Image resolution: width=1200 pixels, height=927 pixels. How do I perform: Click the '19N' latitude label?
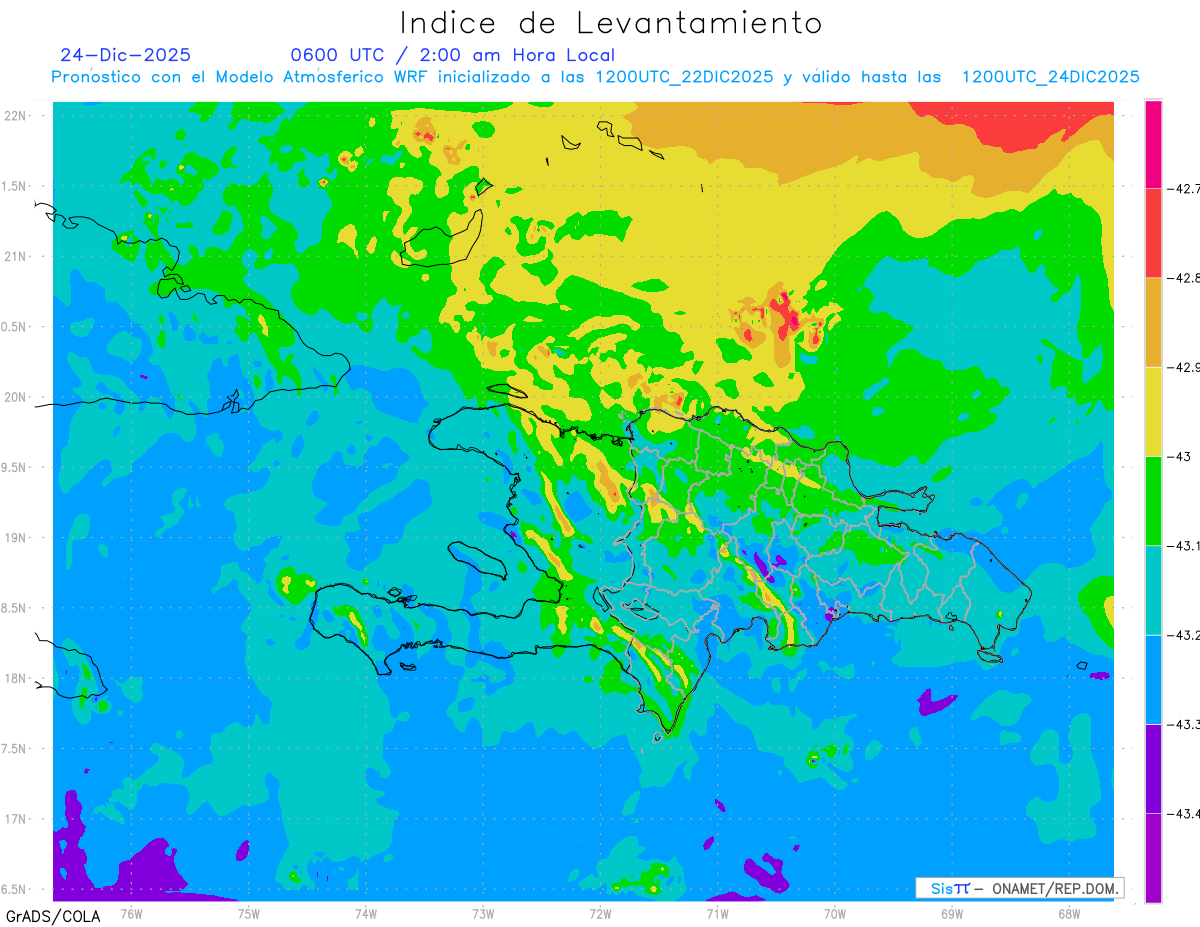[17, 538]
